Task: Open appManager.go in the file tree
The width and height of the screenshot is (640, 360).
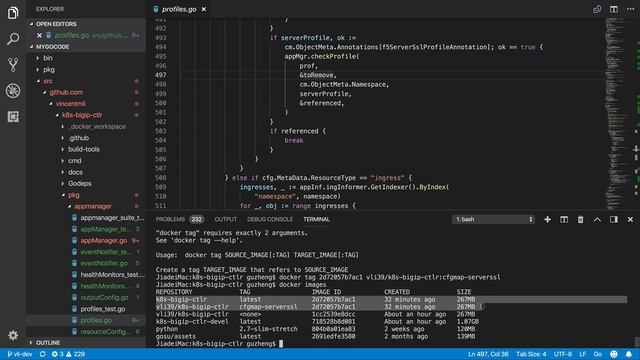Action: point(104,241)
